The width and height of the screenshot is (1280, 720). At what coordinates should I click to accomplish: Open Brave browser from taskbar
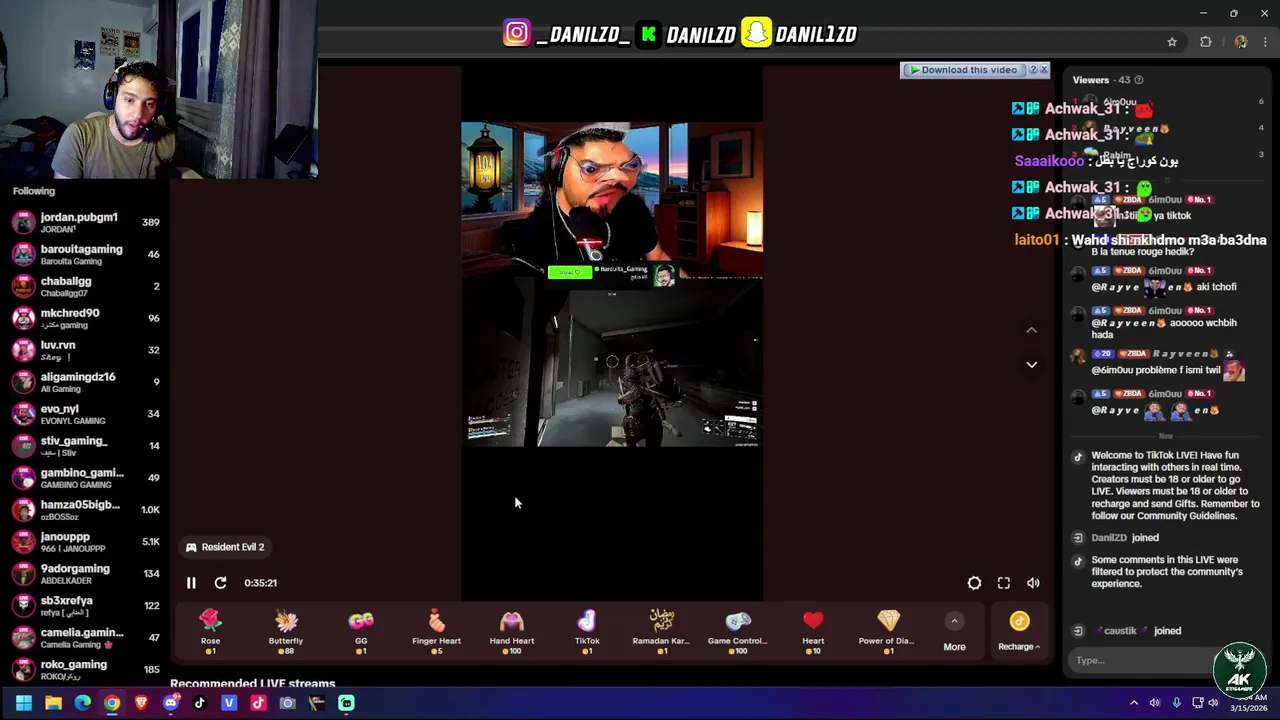tap(141, 703)
